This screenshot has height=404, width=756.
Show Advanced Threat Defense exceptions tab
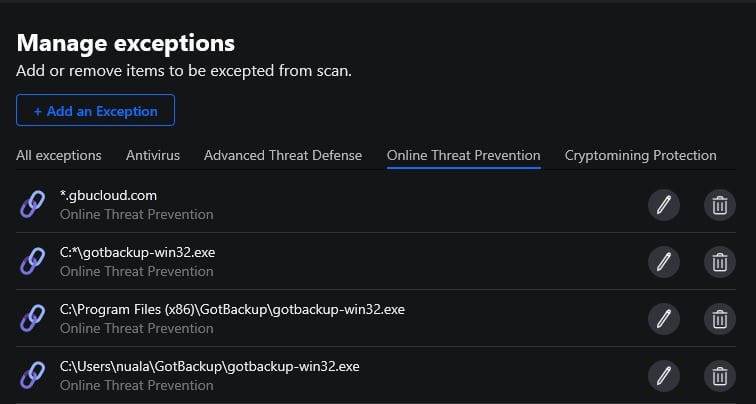coord(283,156)
